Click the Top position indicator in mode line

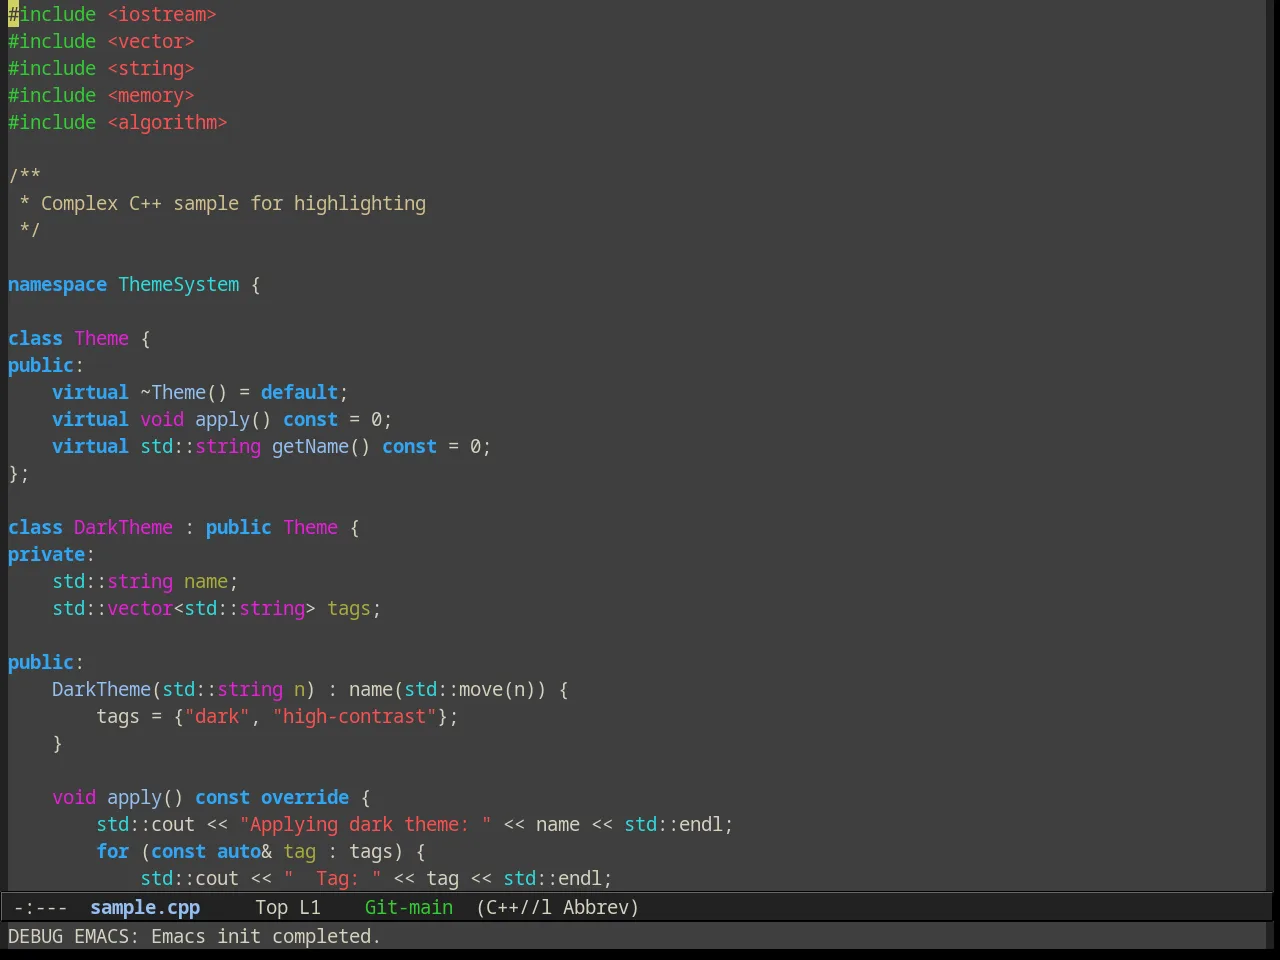point(271,907)
